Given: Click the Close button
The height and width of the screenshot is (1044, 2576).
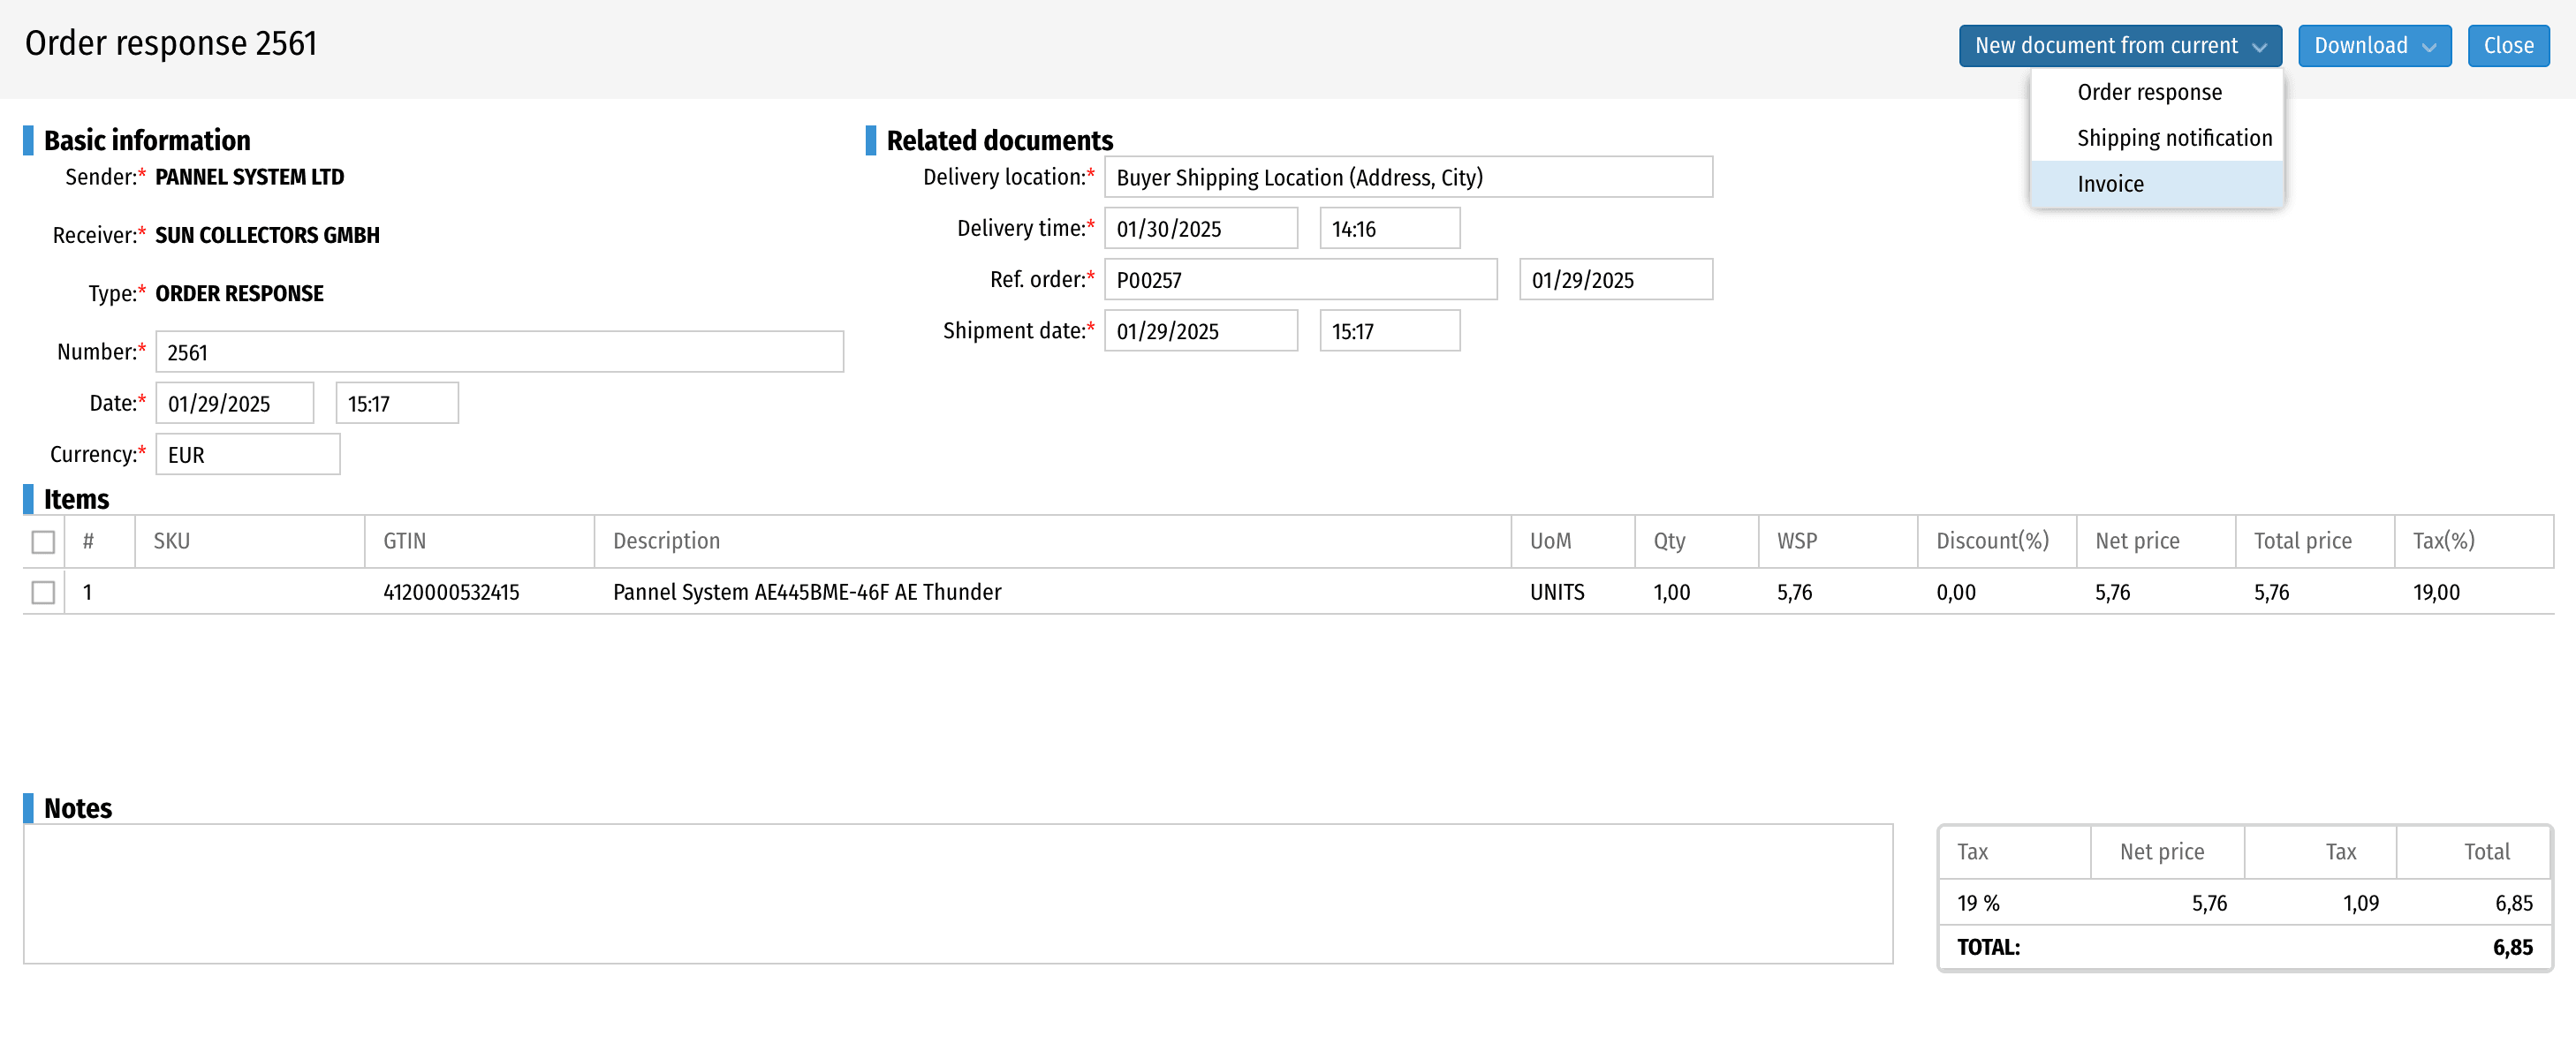Looking at the screenshot, I should coord(2508,46).
